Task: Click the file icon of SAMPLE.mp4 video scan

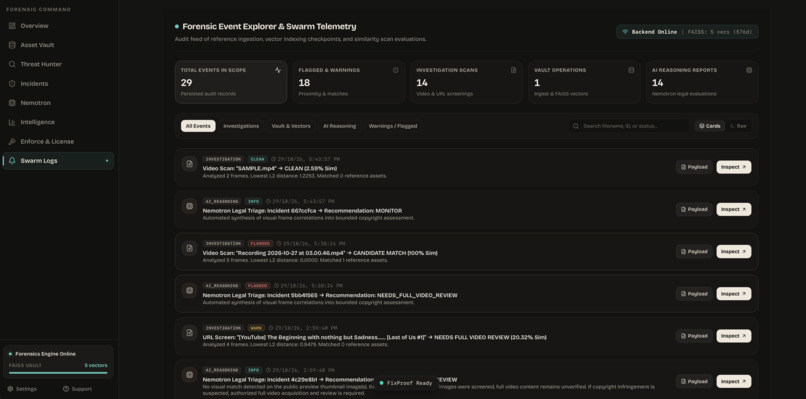Action: tap(190, 164)
